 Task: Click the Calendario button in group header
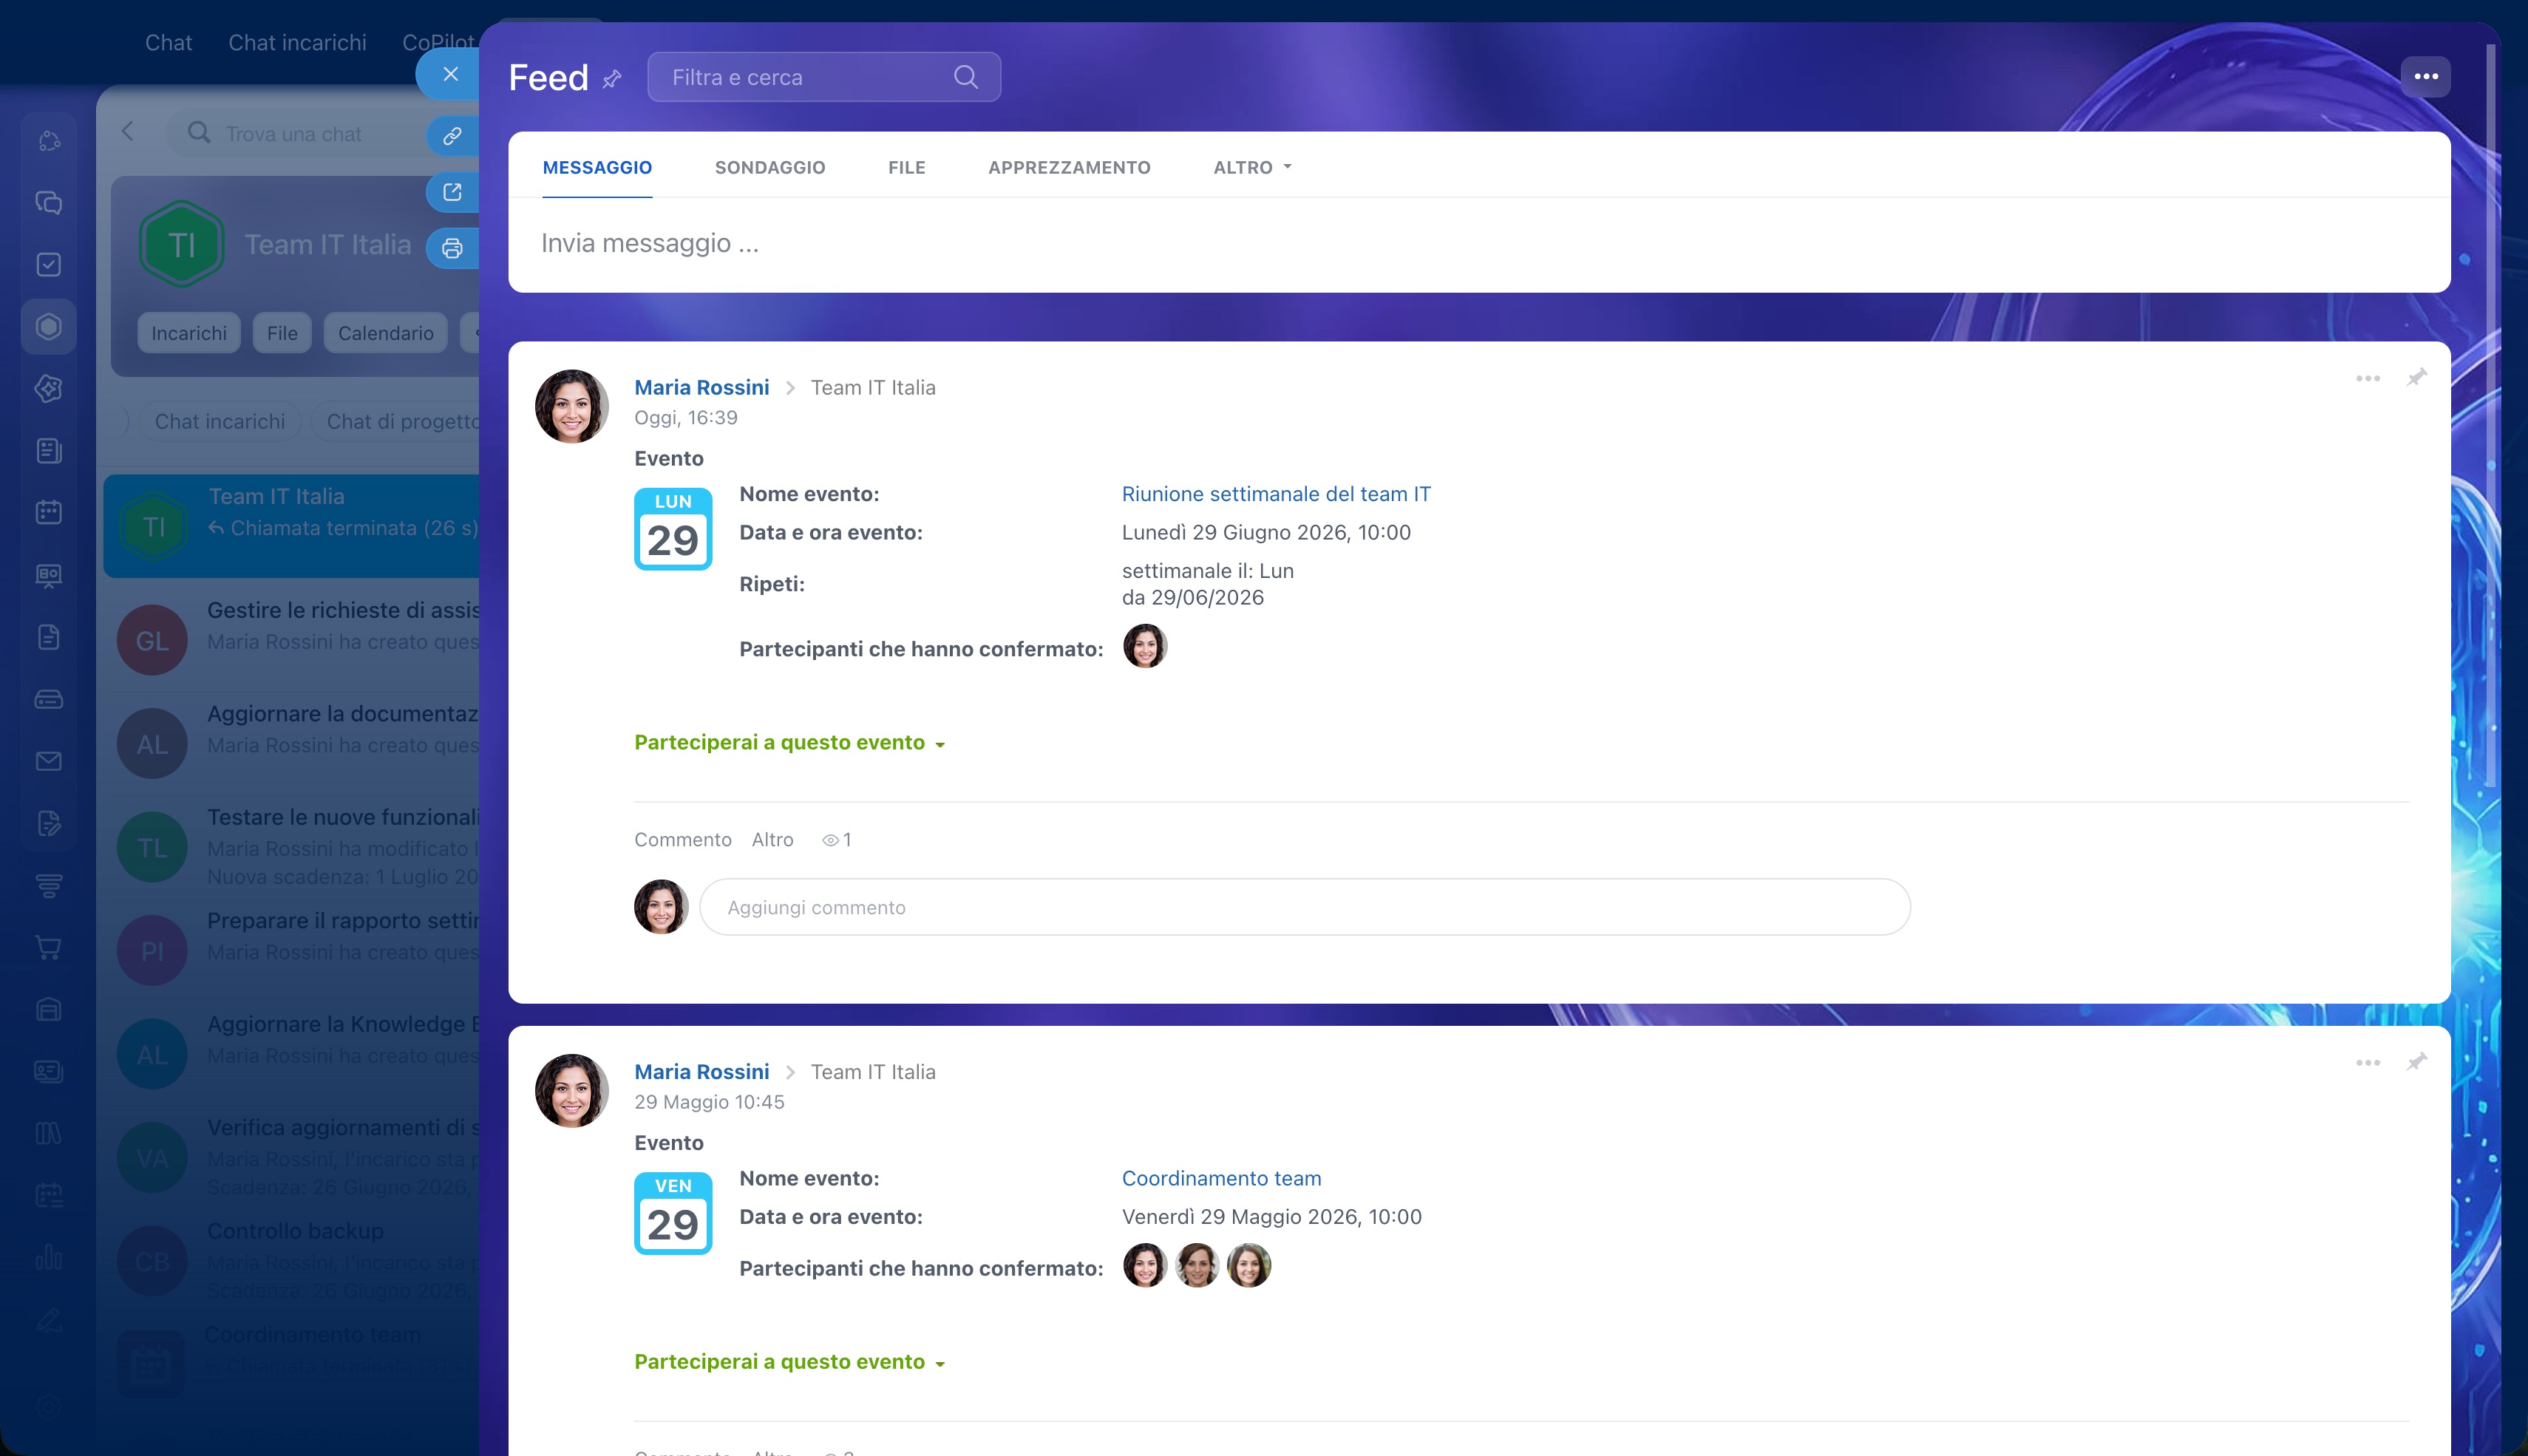[385, 333]
